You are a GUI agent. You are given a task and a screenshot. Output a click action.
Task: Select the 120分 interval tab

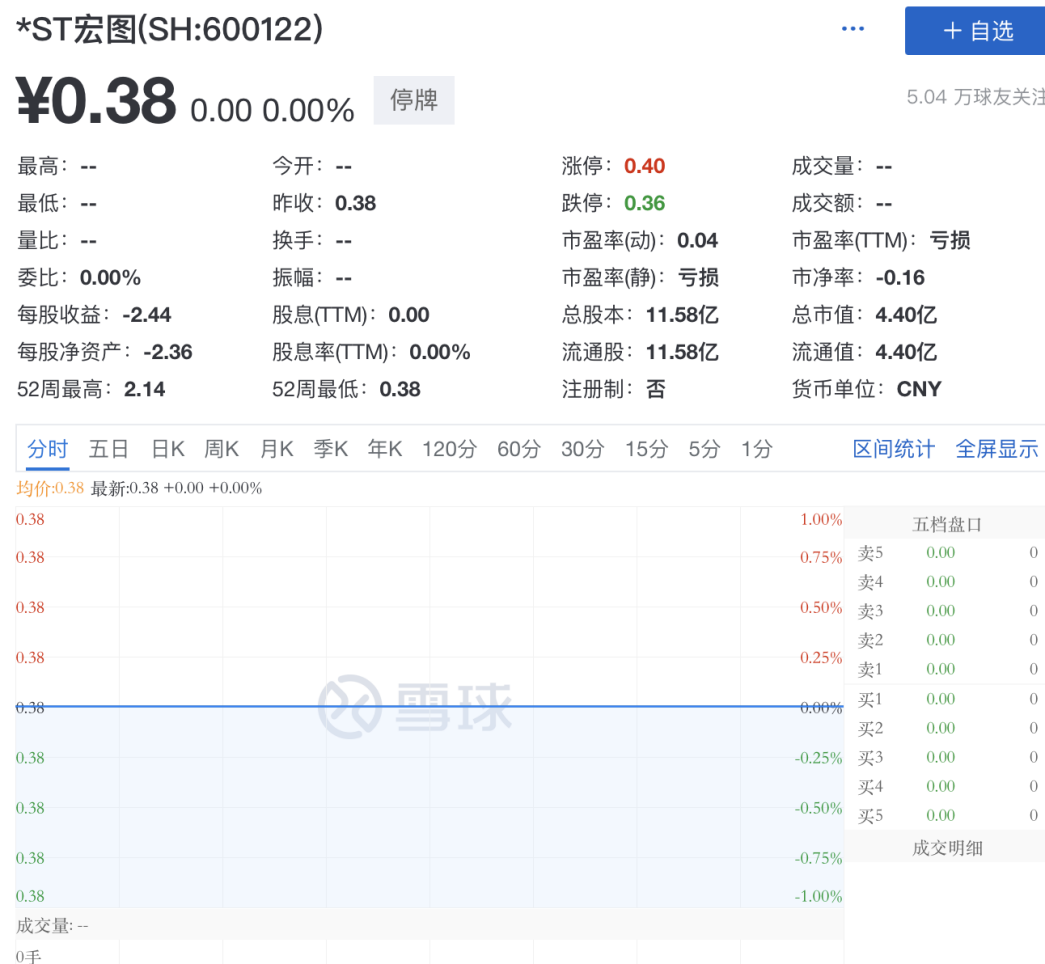pyautogui.click(x=449, y=449)
